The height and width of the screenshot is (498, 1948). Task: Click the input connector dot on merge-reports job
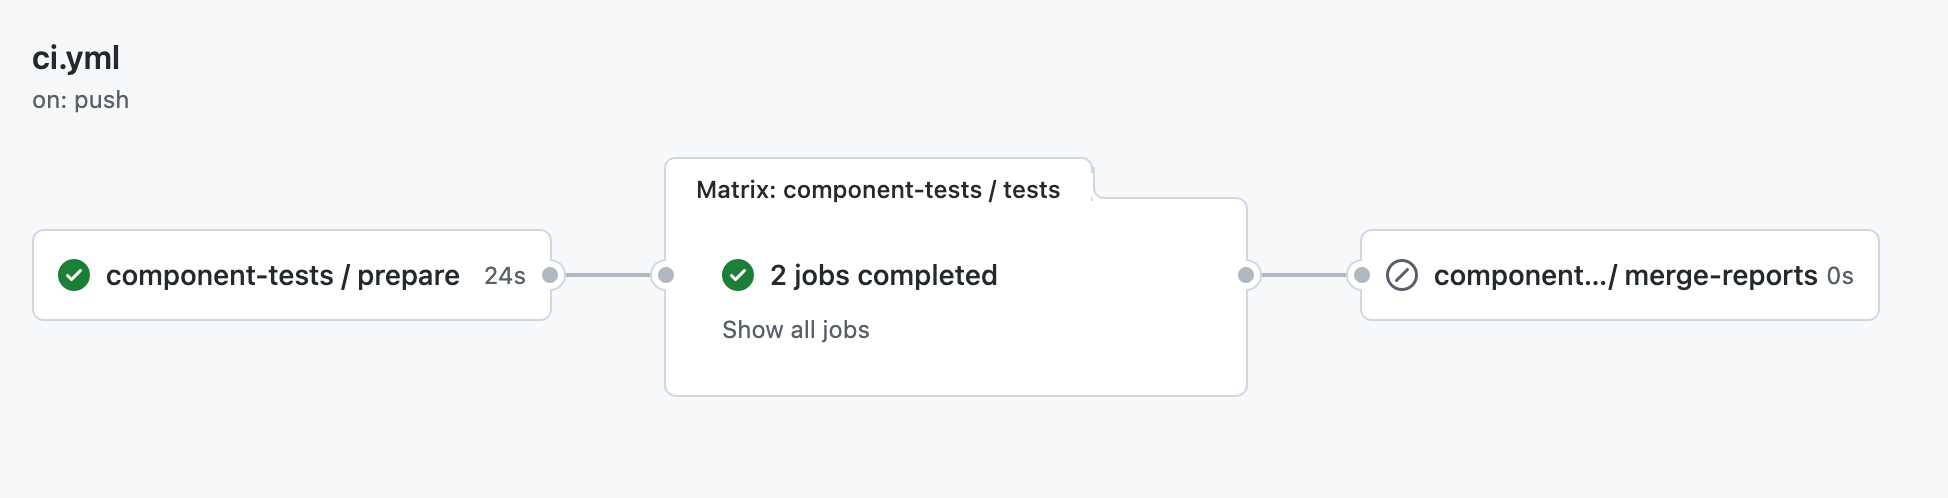(1361, 275)
